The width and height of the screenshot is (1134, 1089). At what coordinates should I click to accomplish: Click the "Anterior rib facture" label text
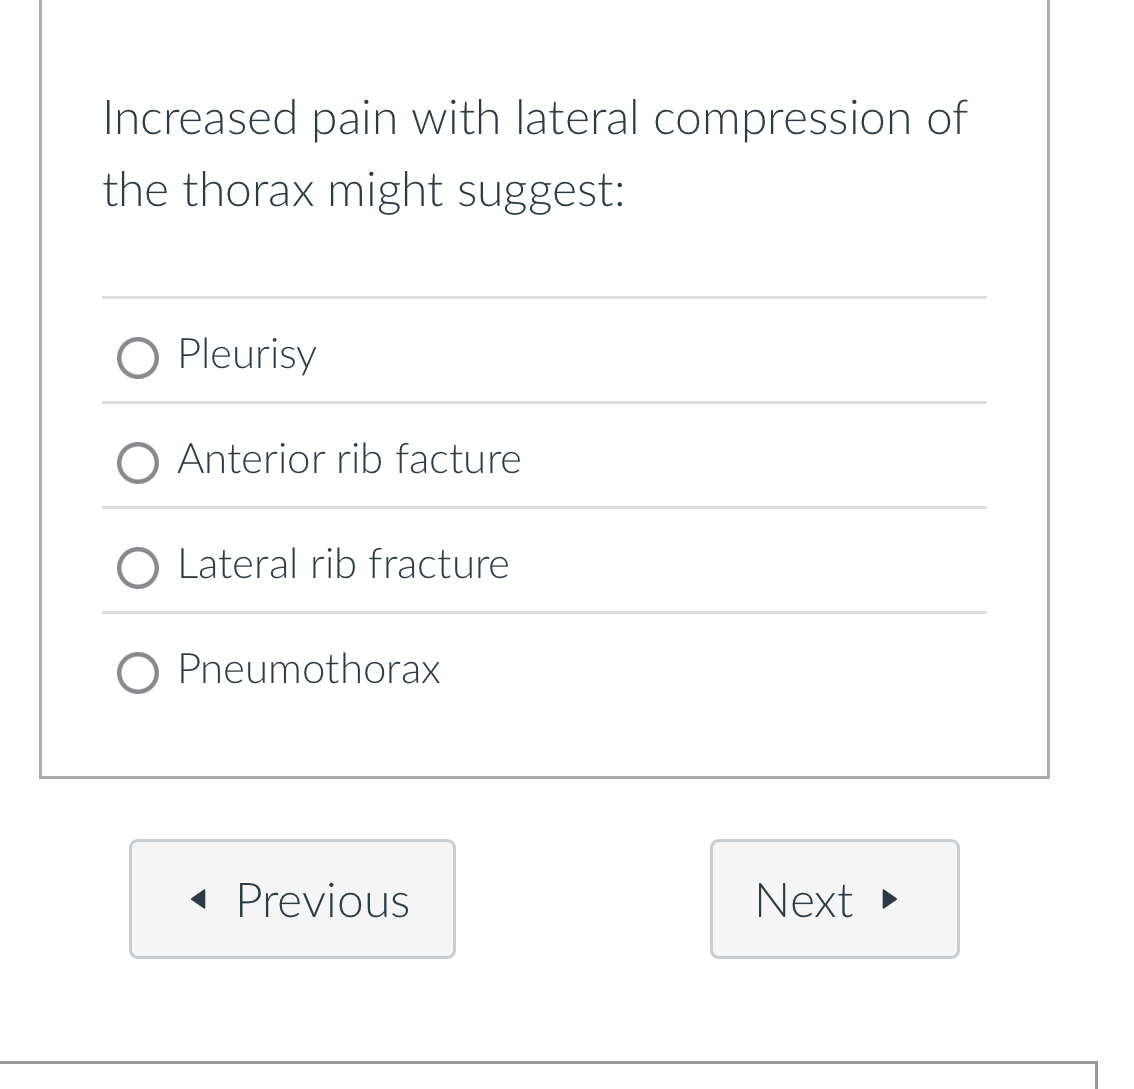(349, 459)
